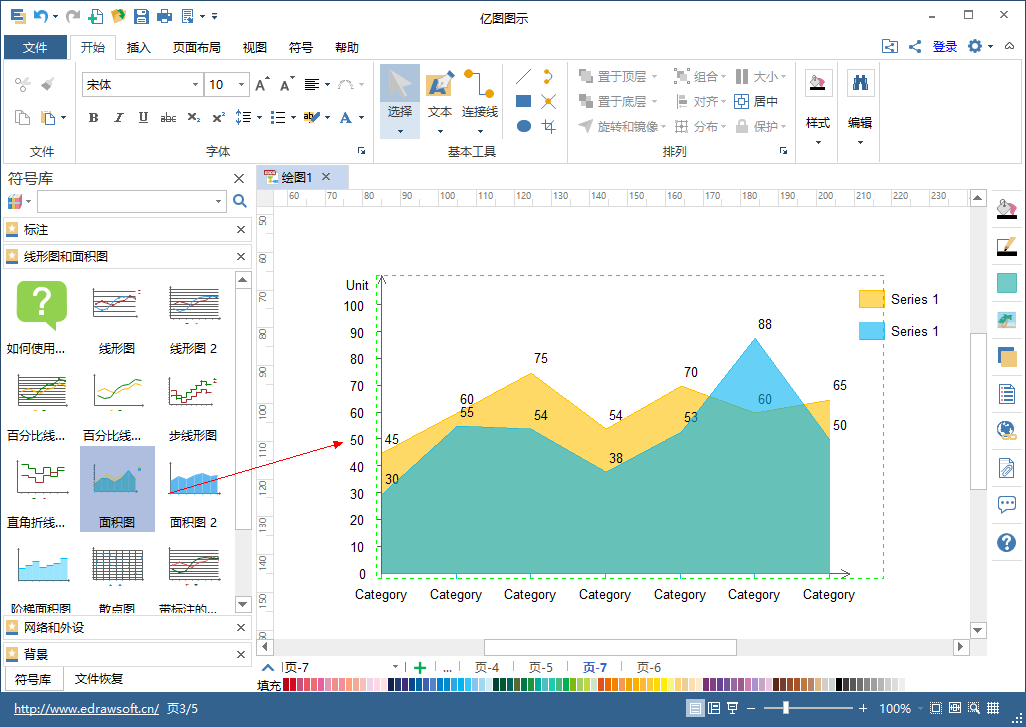This screenshot has width=1026, height=727.
Task: Close the 绘图1 document tab
Action: pos(326,177)
